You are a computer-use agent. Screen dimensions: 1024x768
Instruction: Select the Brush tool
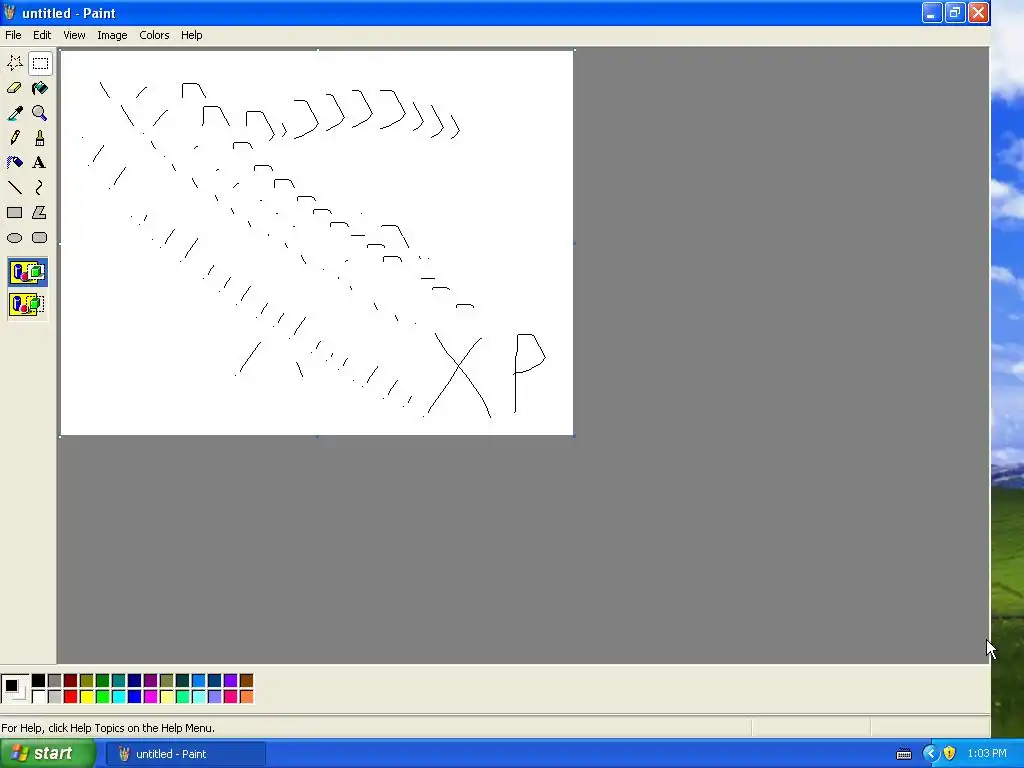point(40,138)
